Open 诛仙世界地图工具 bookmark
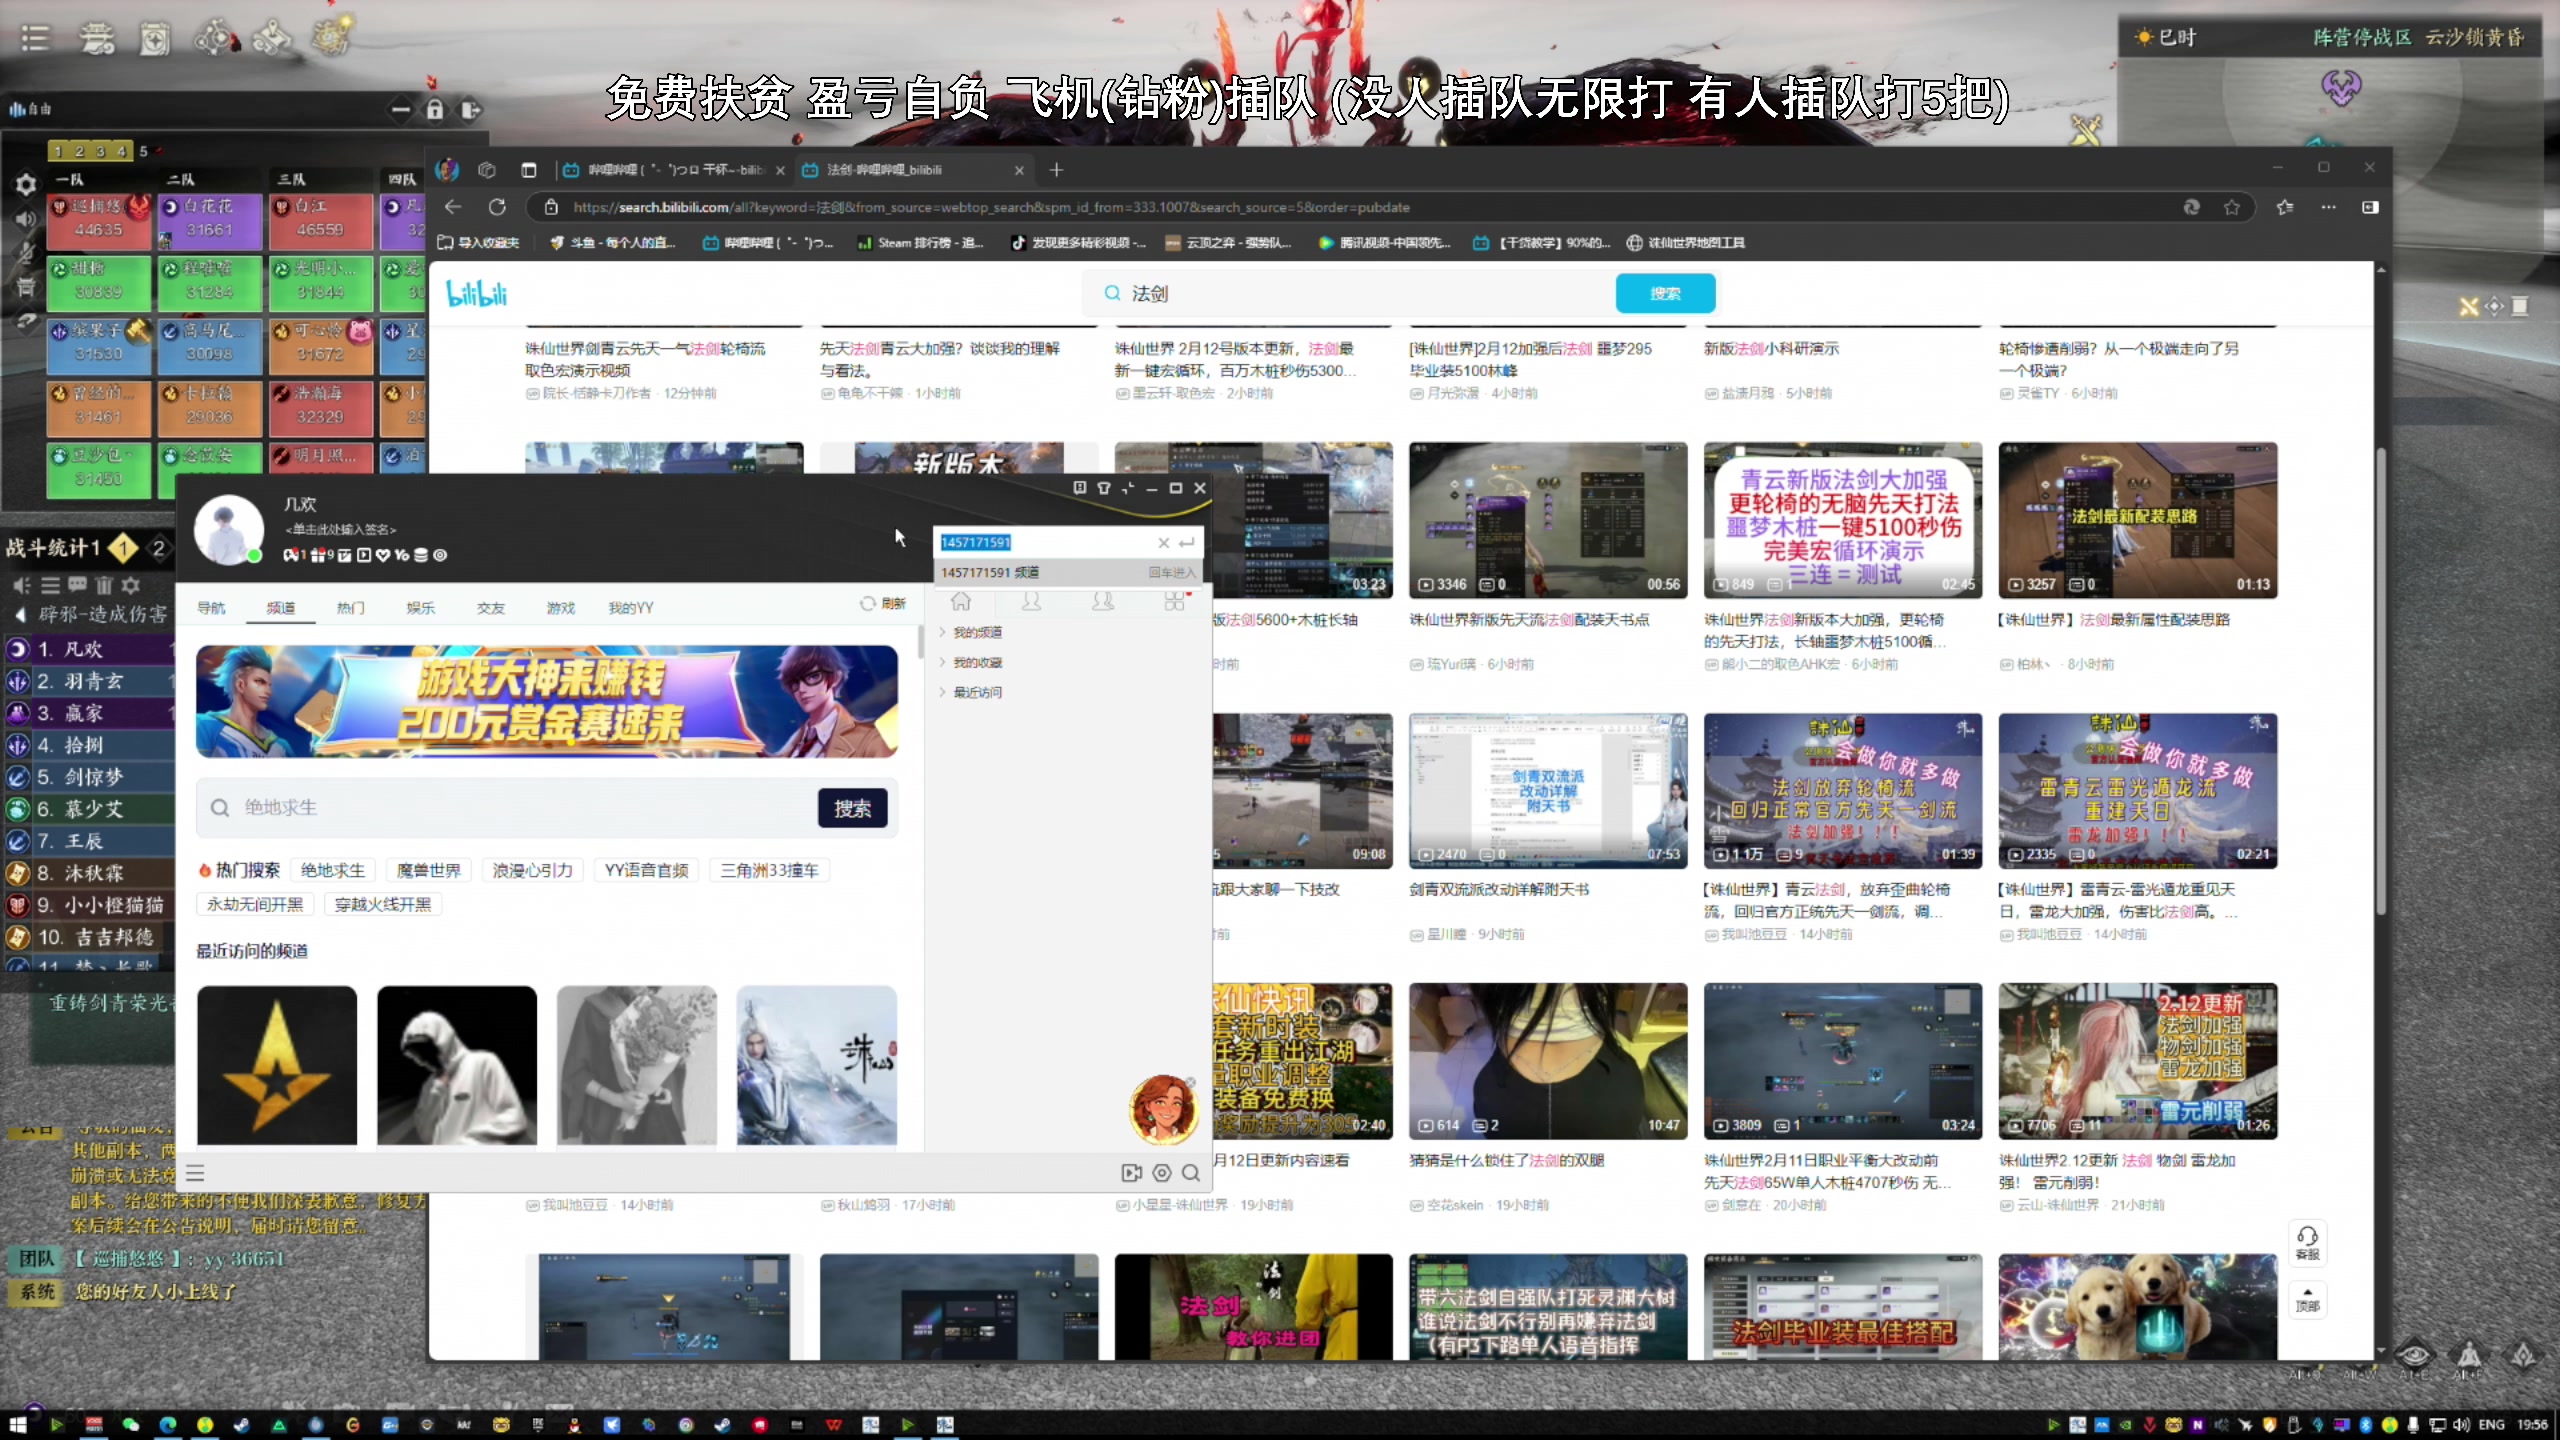 pos(1686,242)
